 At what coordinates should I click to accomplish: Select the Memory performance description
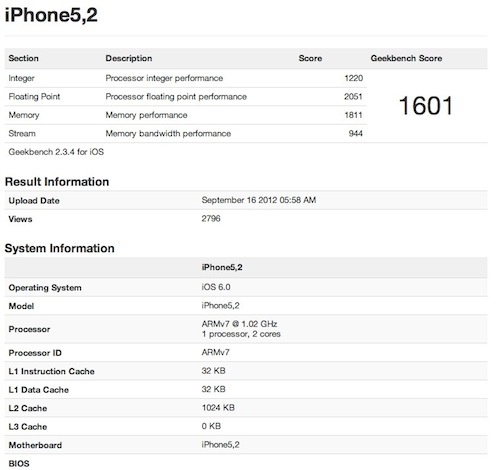(x=146, y=115)
